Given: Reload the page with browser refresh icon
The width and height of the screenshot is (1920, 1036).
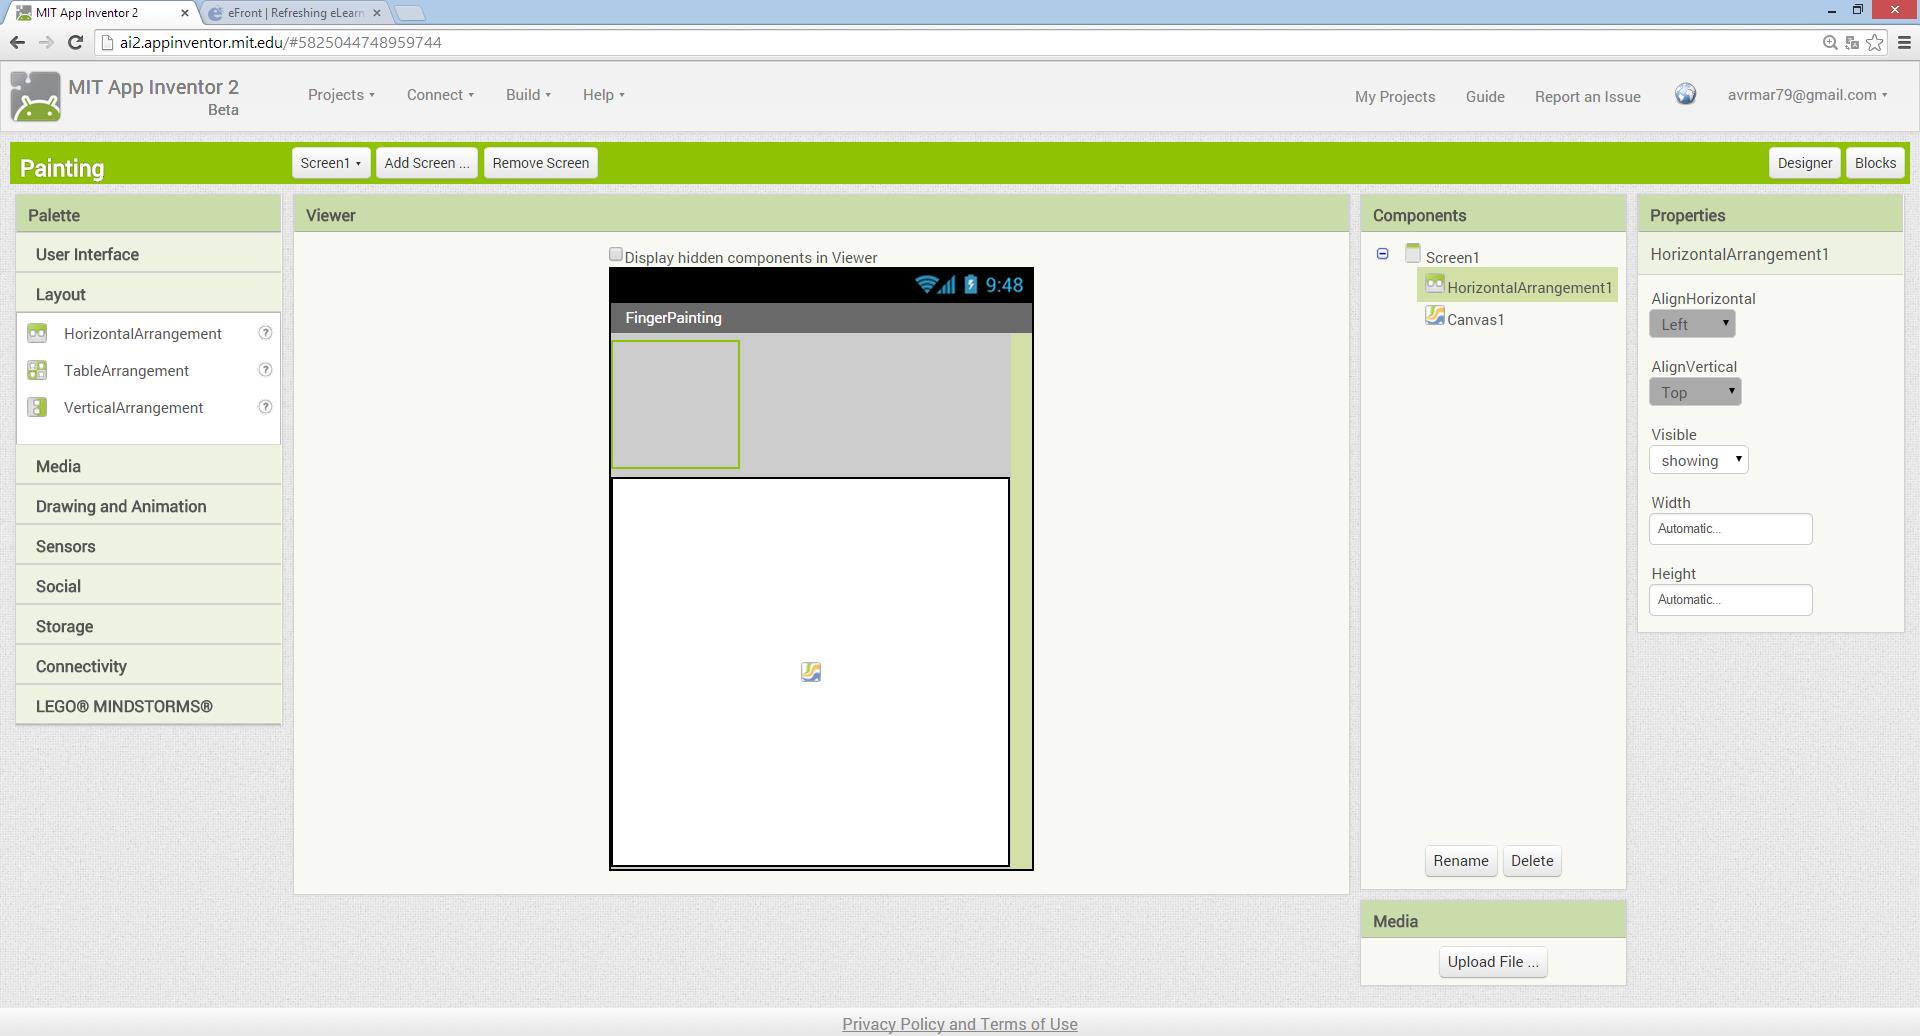Looking at the screenshot, I should coord(75,42).
